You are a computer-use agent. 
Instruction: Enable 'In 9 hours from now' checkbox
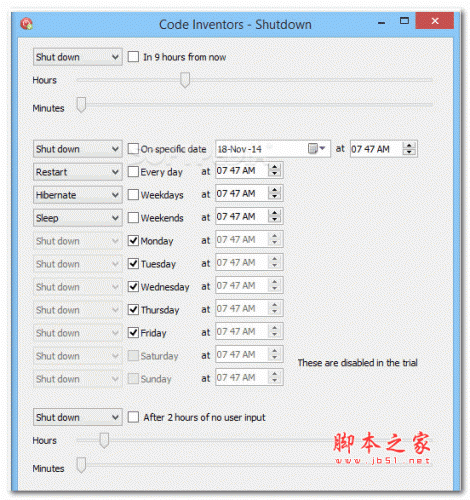point(133,57)
